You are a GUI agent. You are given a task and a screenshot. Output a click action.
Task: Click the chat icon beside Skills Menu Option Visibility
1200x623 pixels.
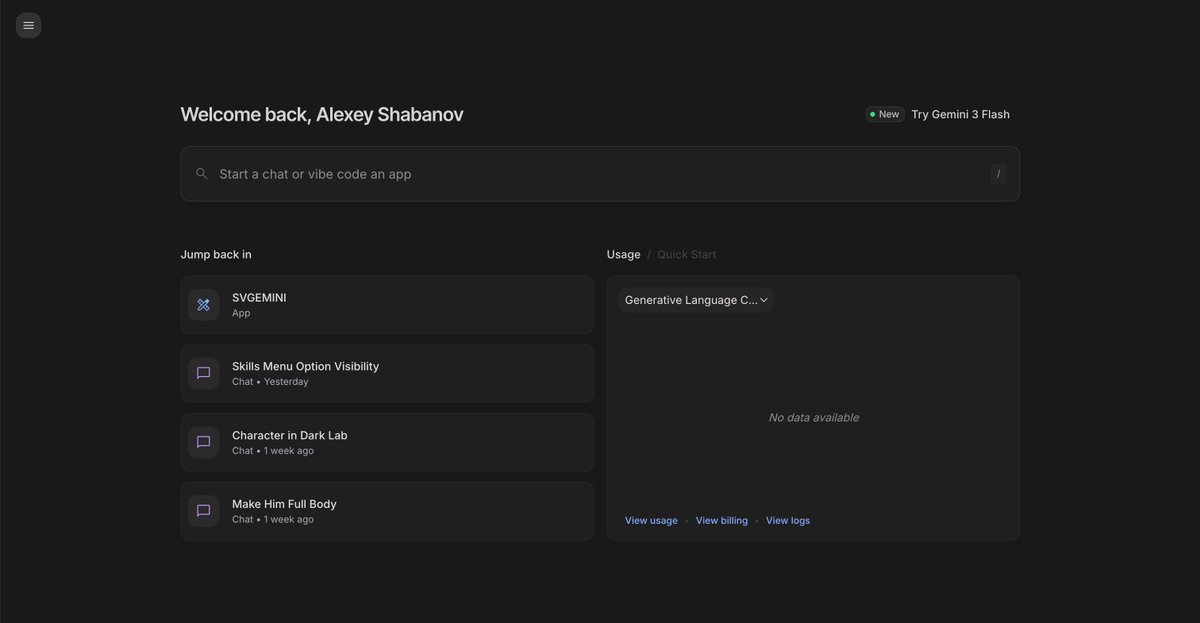coord(203,372)
